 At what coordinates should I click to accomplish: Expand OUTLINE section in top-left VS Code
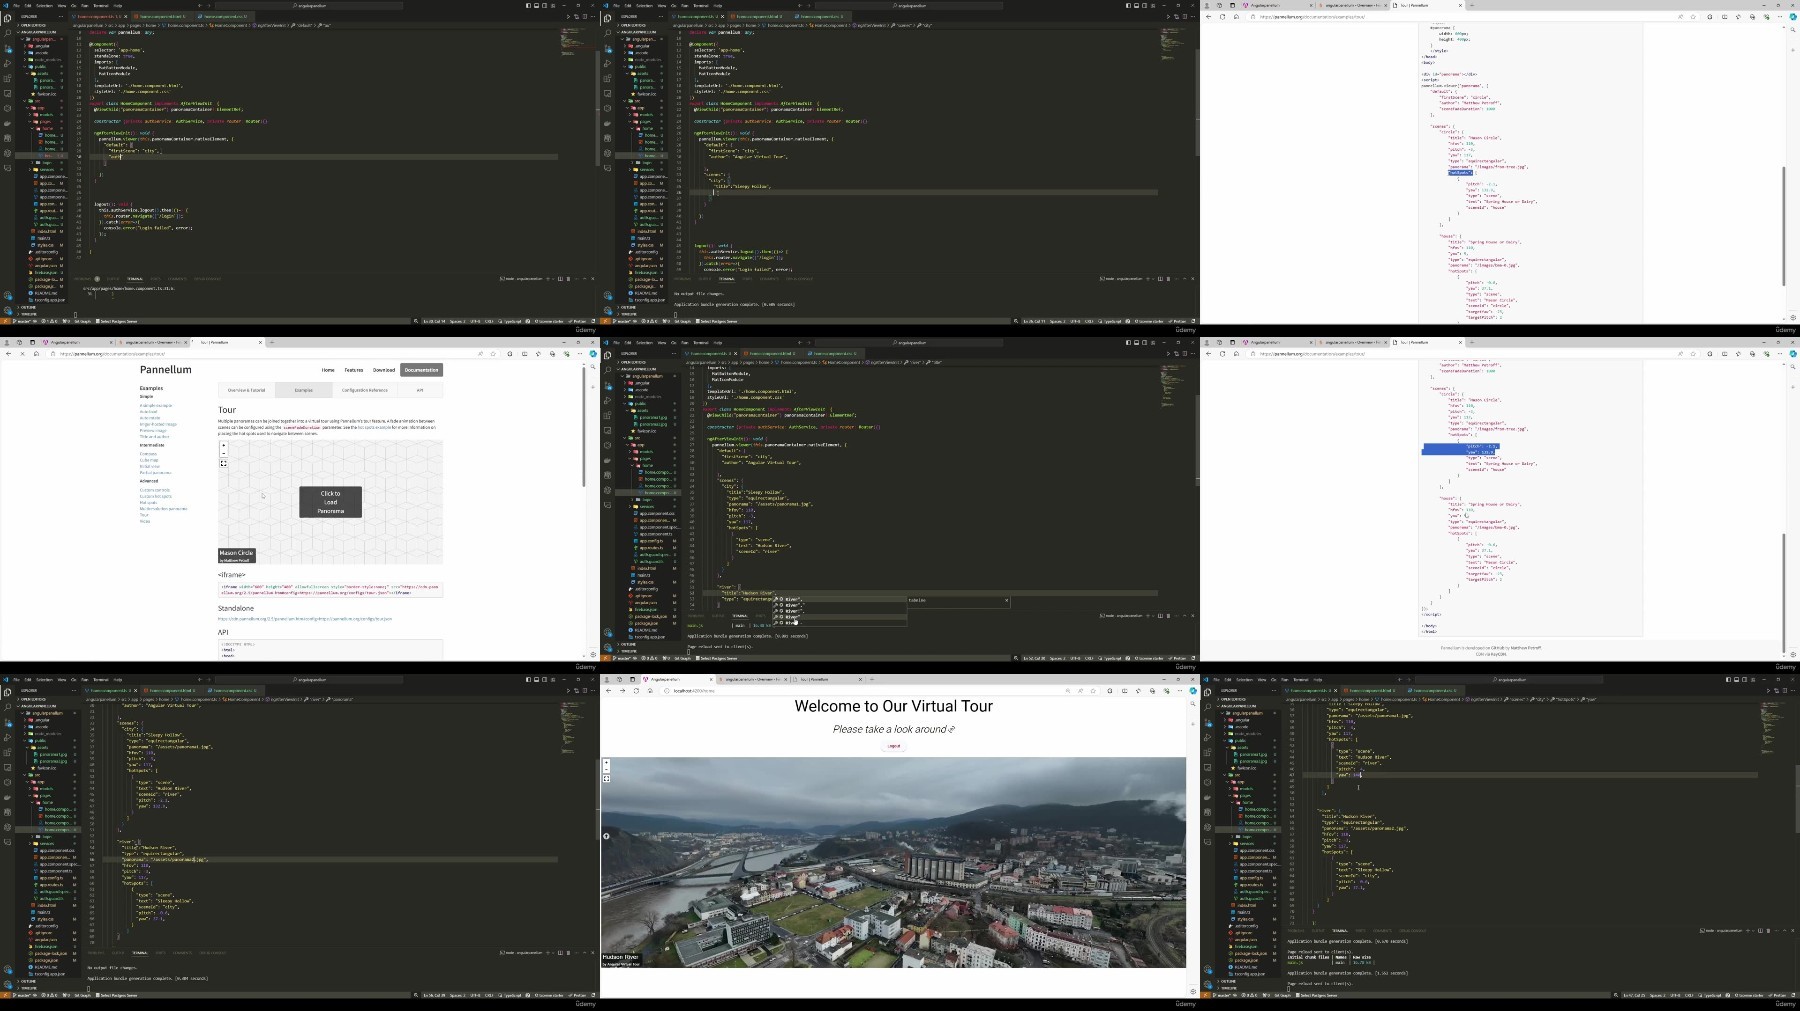click(28, 308)
